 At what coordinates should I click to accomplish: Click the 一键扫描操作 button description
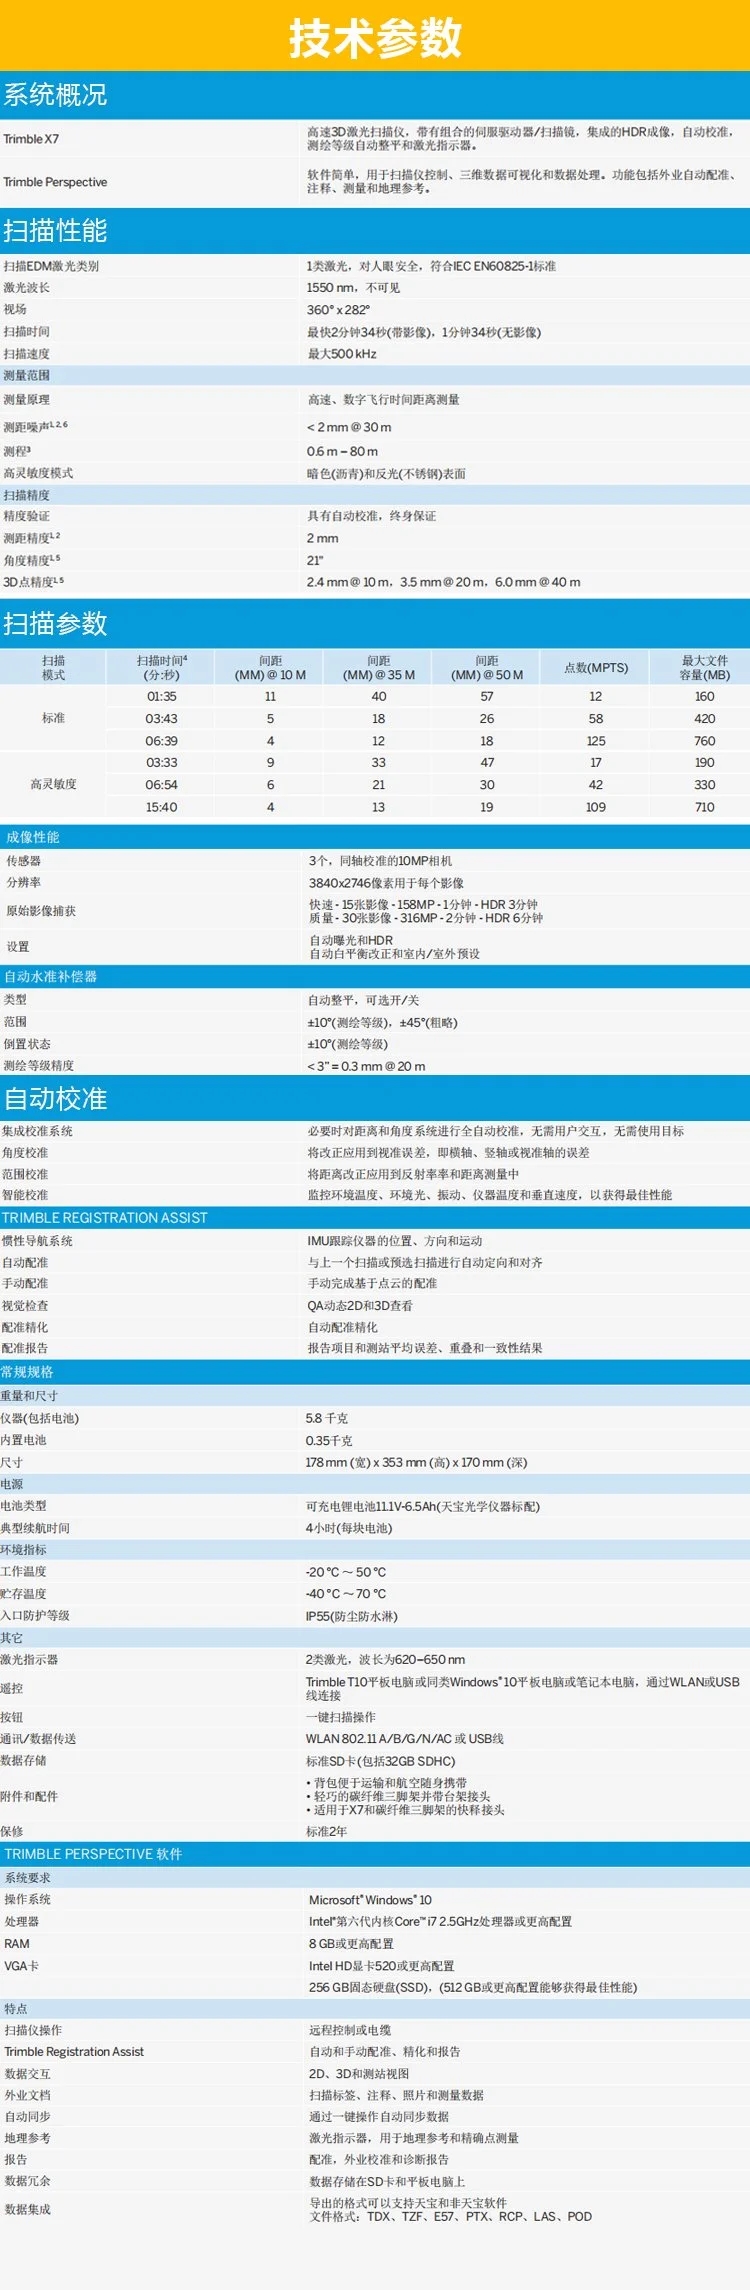point(341,1717)
